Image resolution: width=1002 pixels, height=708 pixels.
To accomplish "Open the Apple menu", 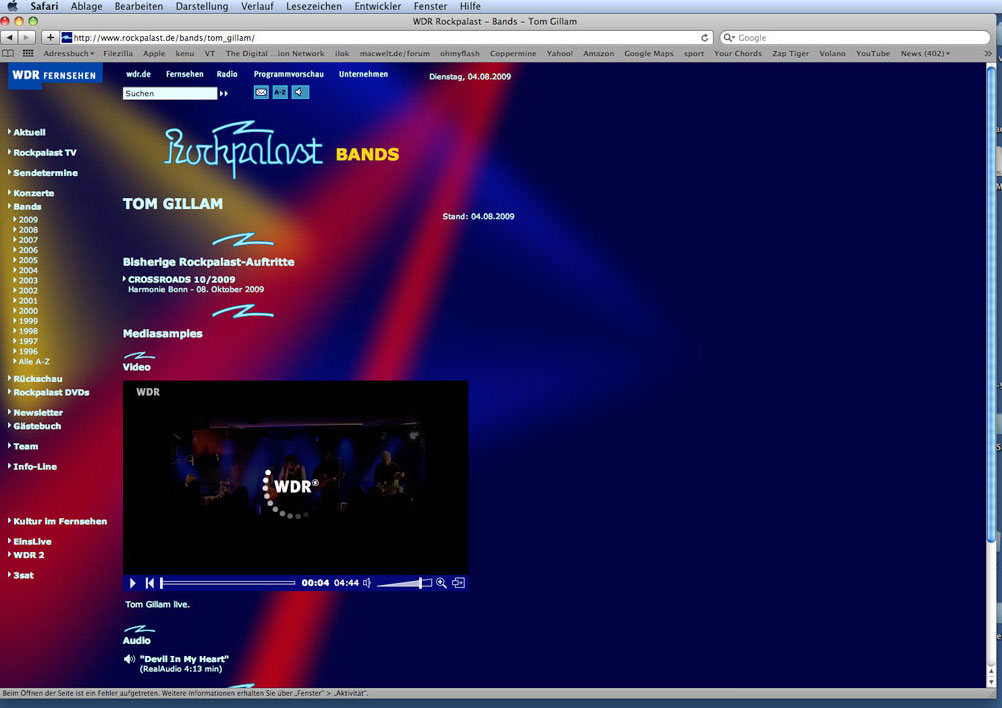I will pyautogui.click(x=12, y=6).
